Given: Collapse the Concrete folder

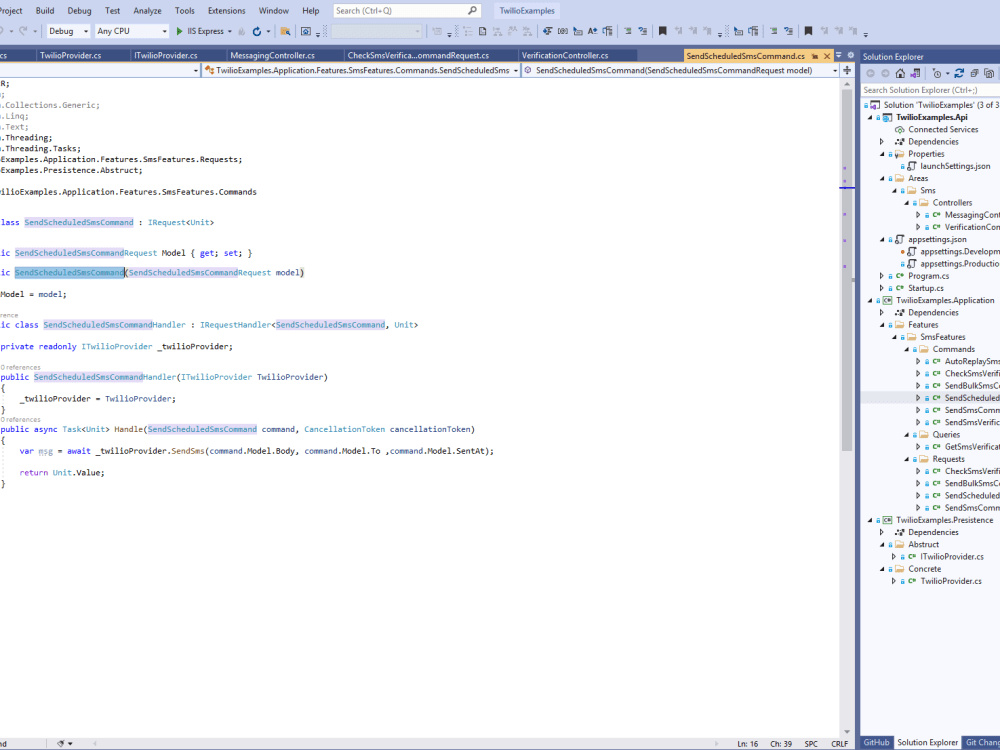Looking at the screenshot, I should click(882, 569).
